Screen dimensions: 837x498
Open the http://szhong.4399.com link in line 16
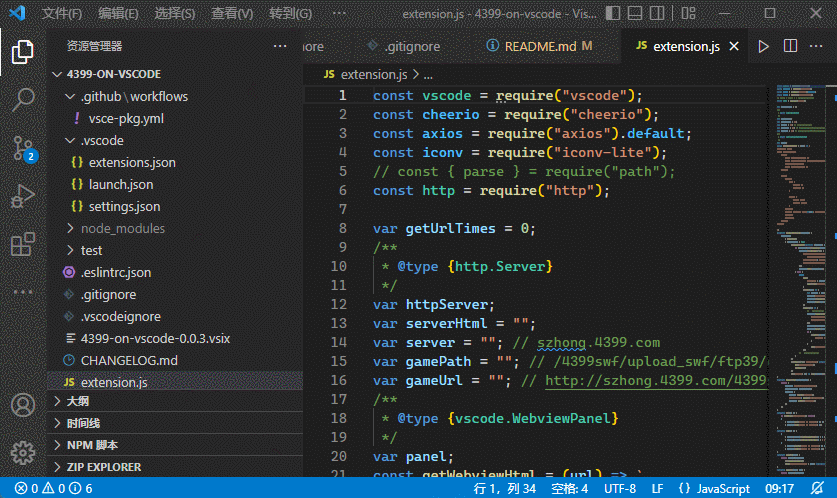point(656,381)
